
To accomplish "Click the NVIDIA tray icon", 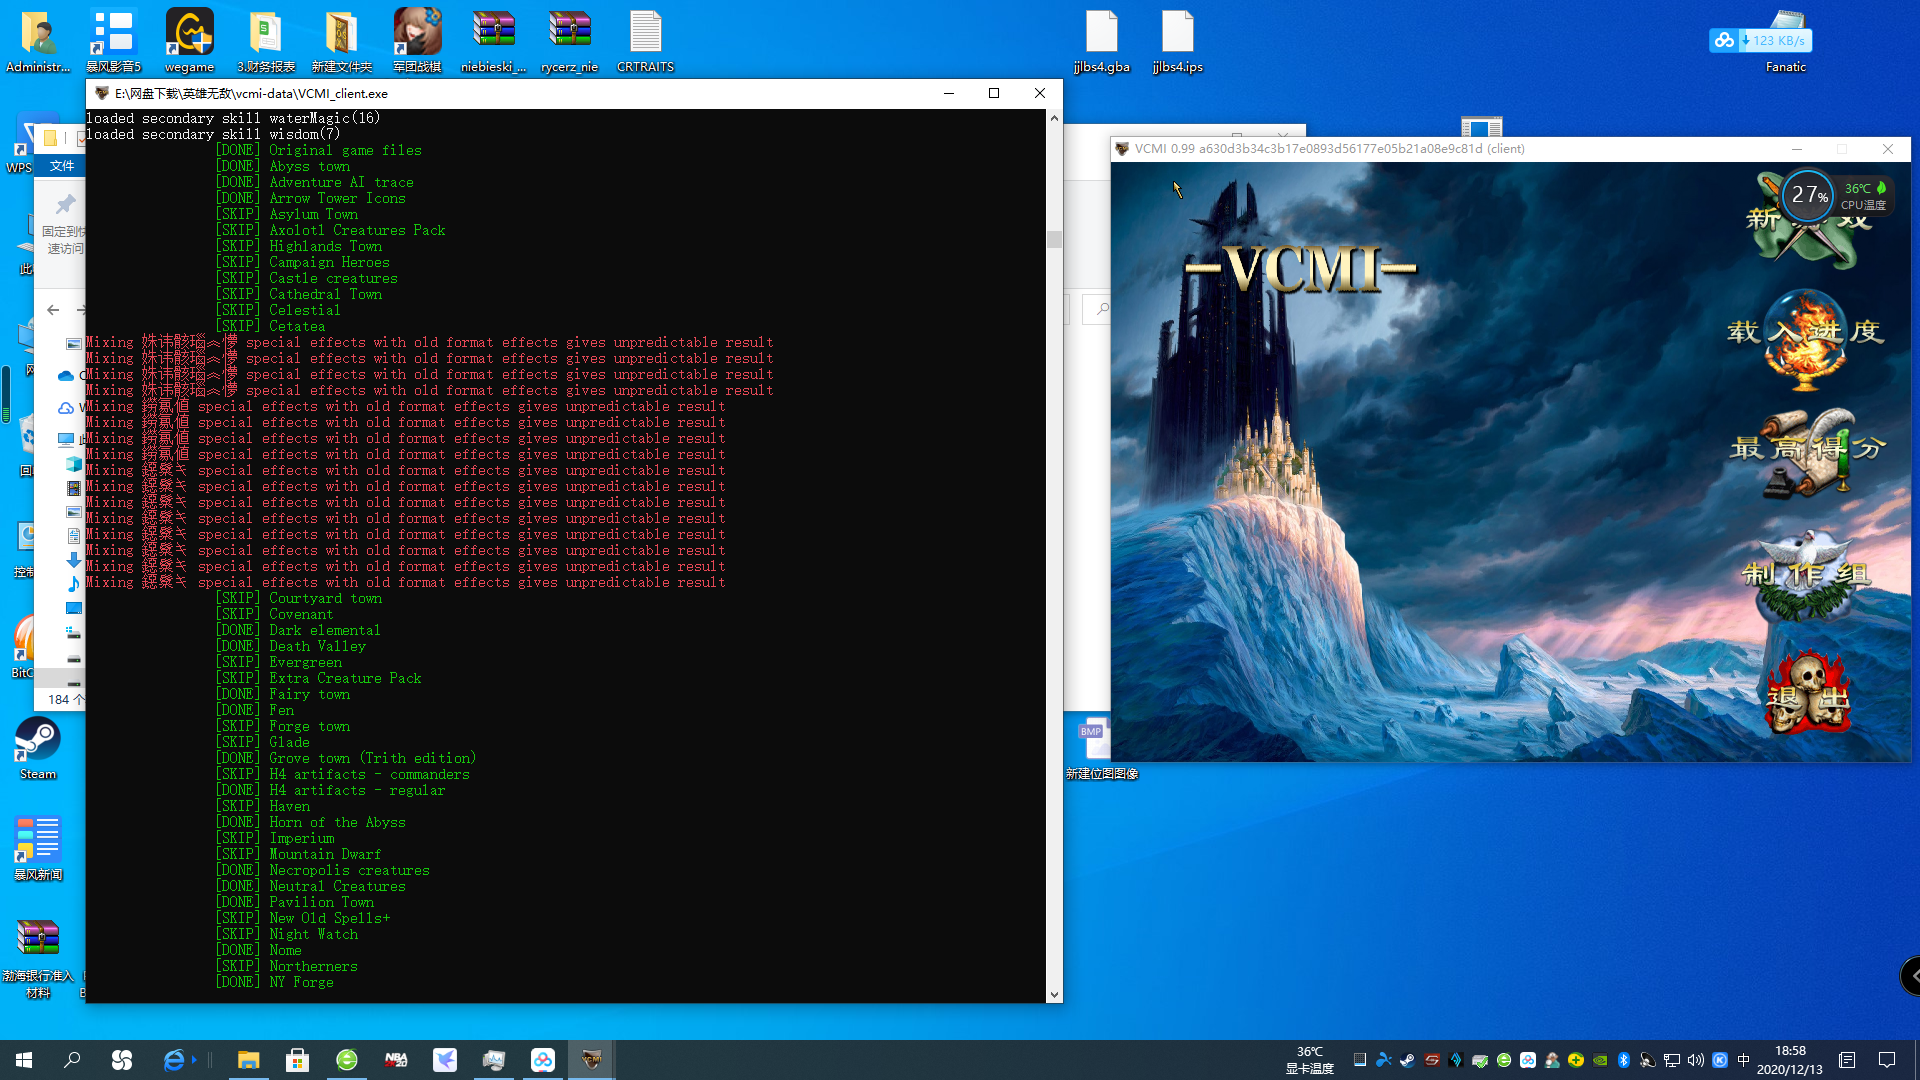I will point(1600,1060).
